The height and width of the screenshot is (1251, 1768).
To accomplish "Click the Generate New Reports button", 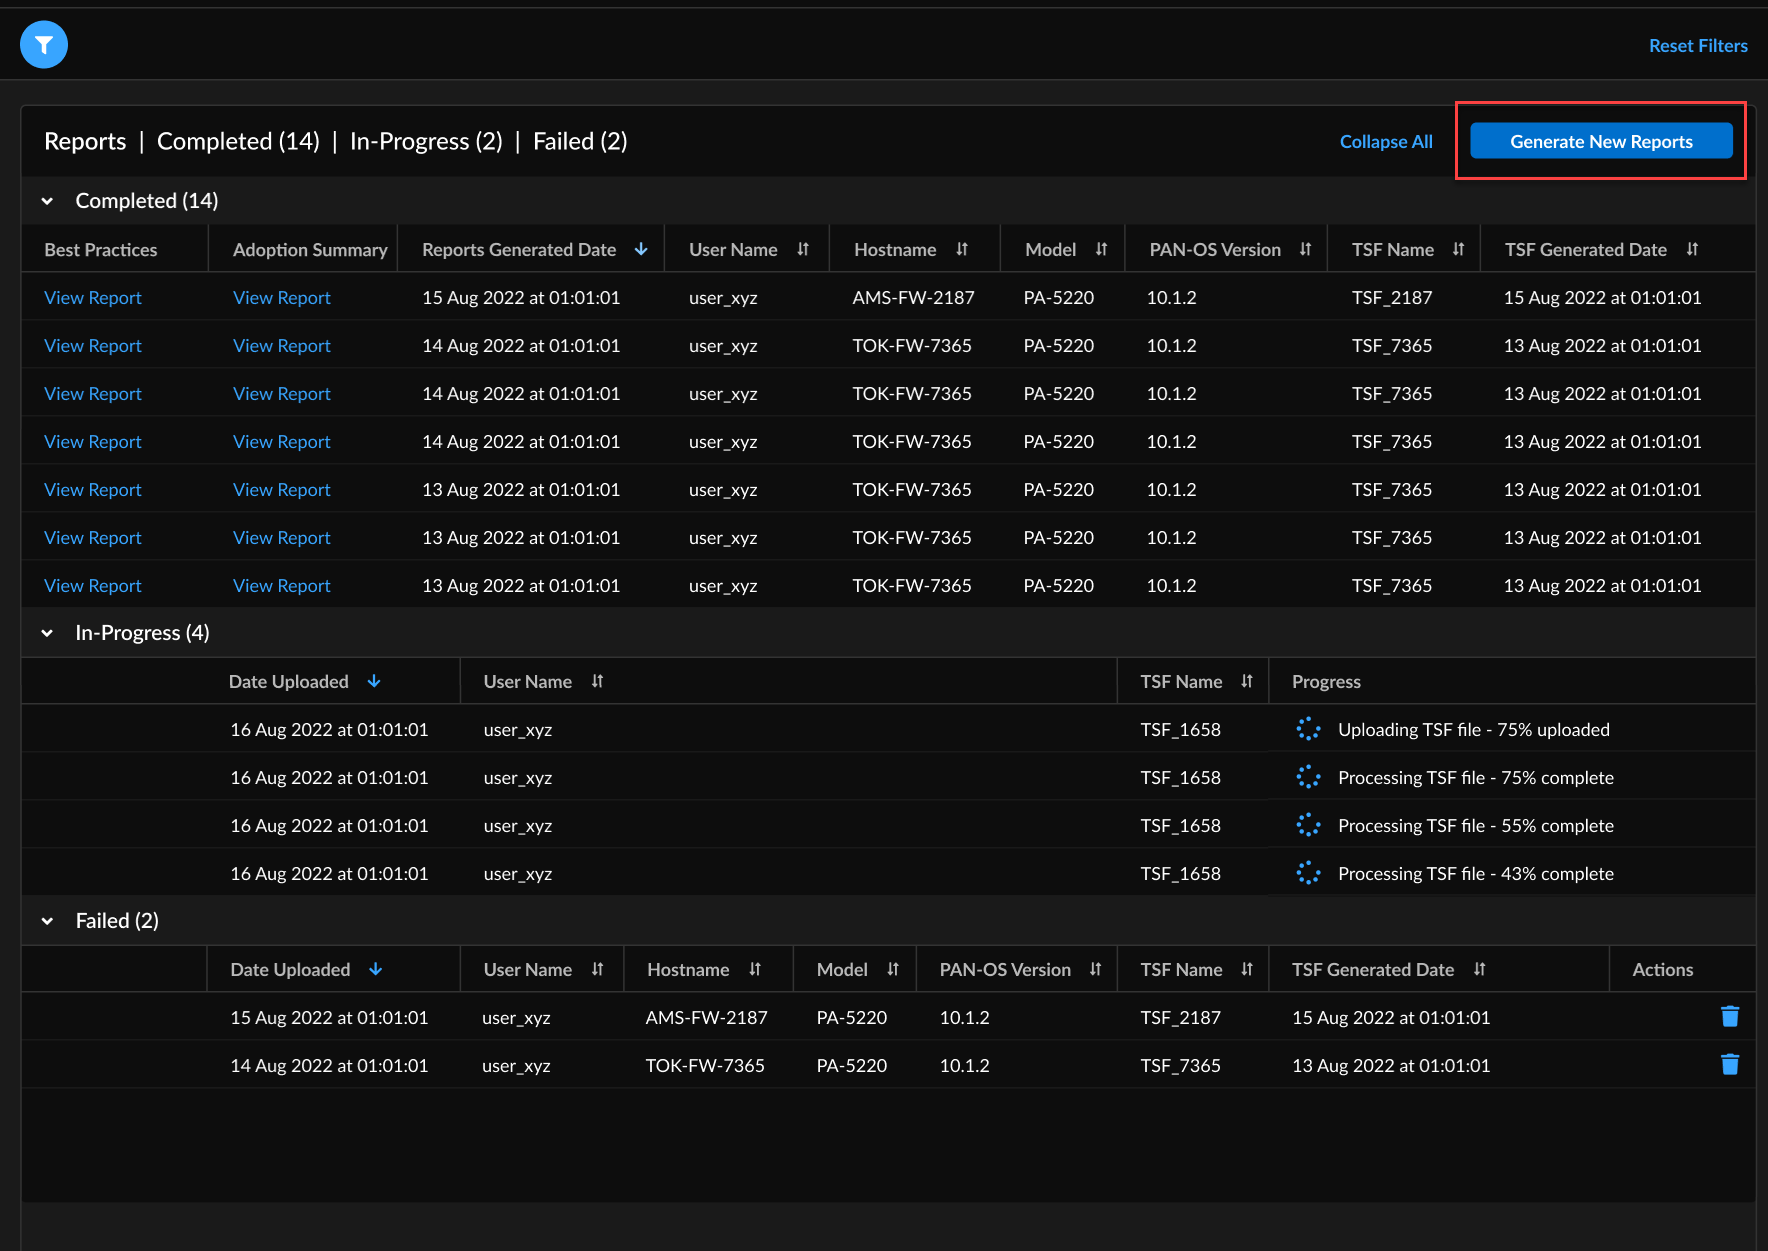I will [1601, 141].
